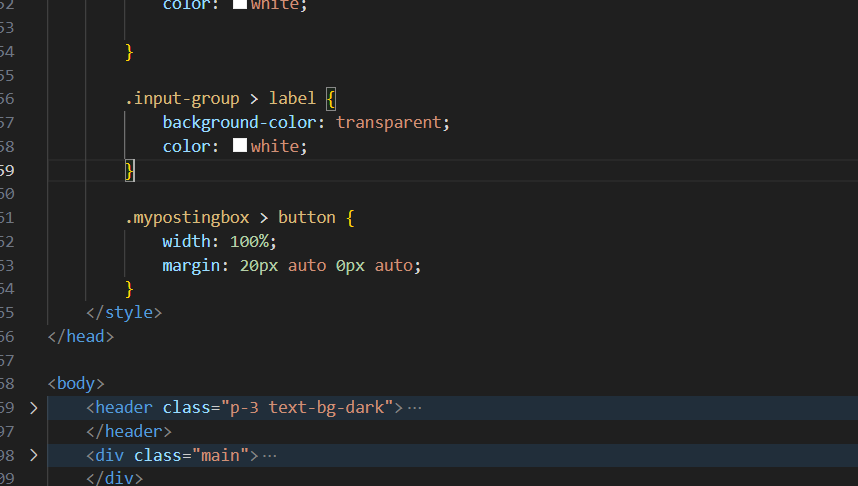Viewport: 858px width, 486px height.
Task: Click the '"main"' class value string
Action: click(221, 455)
